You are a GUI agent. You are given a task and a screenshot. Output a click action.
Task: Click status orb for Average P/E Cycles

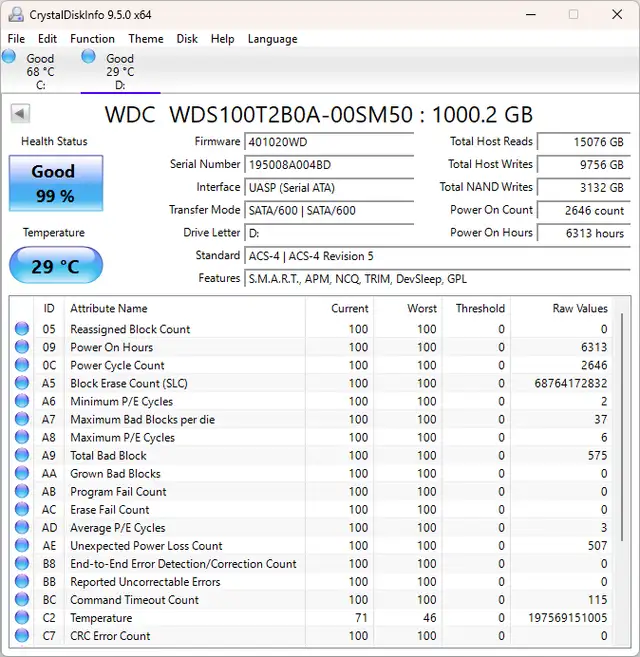pyautogui.click(x=22, y=527)
